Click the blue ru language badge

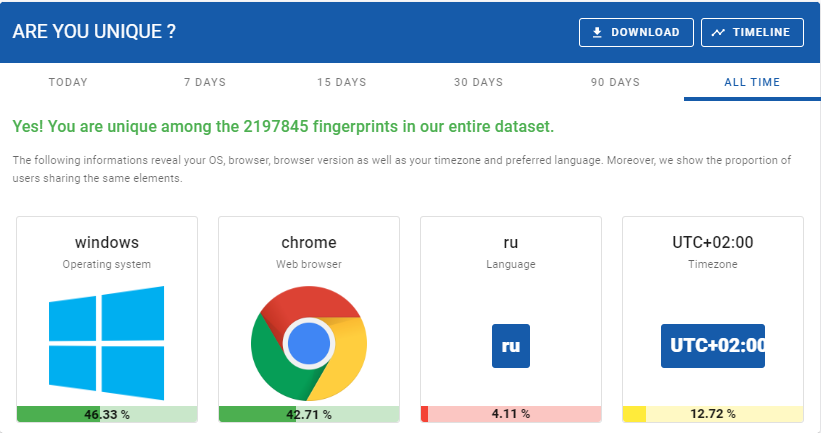[510, 345]
